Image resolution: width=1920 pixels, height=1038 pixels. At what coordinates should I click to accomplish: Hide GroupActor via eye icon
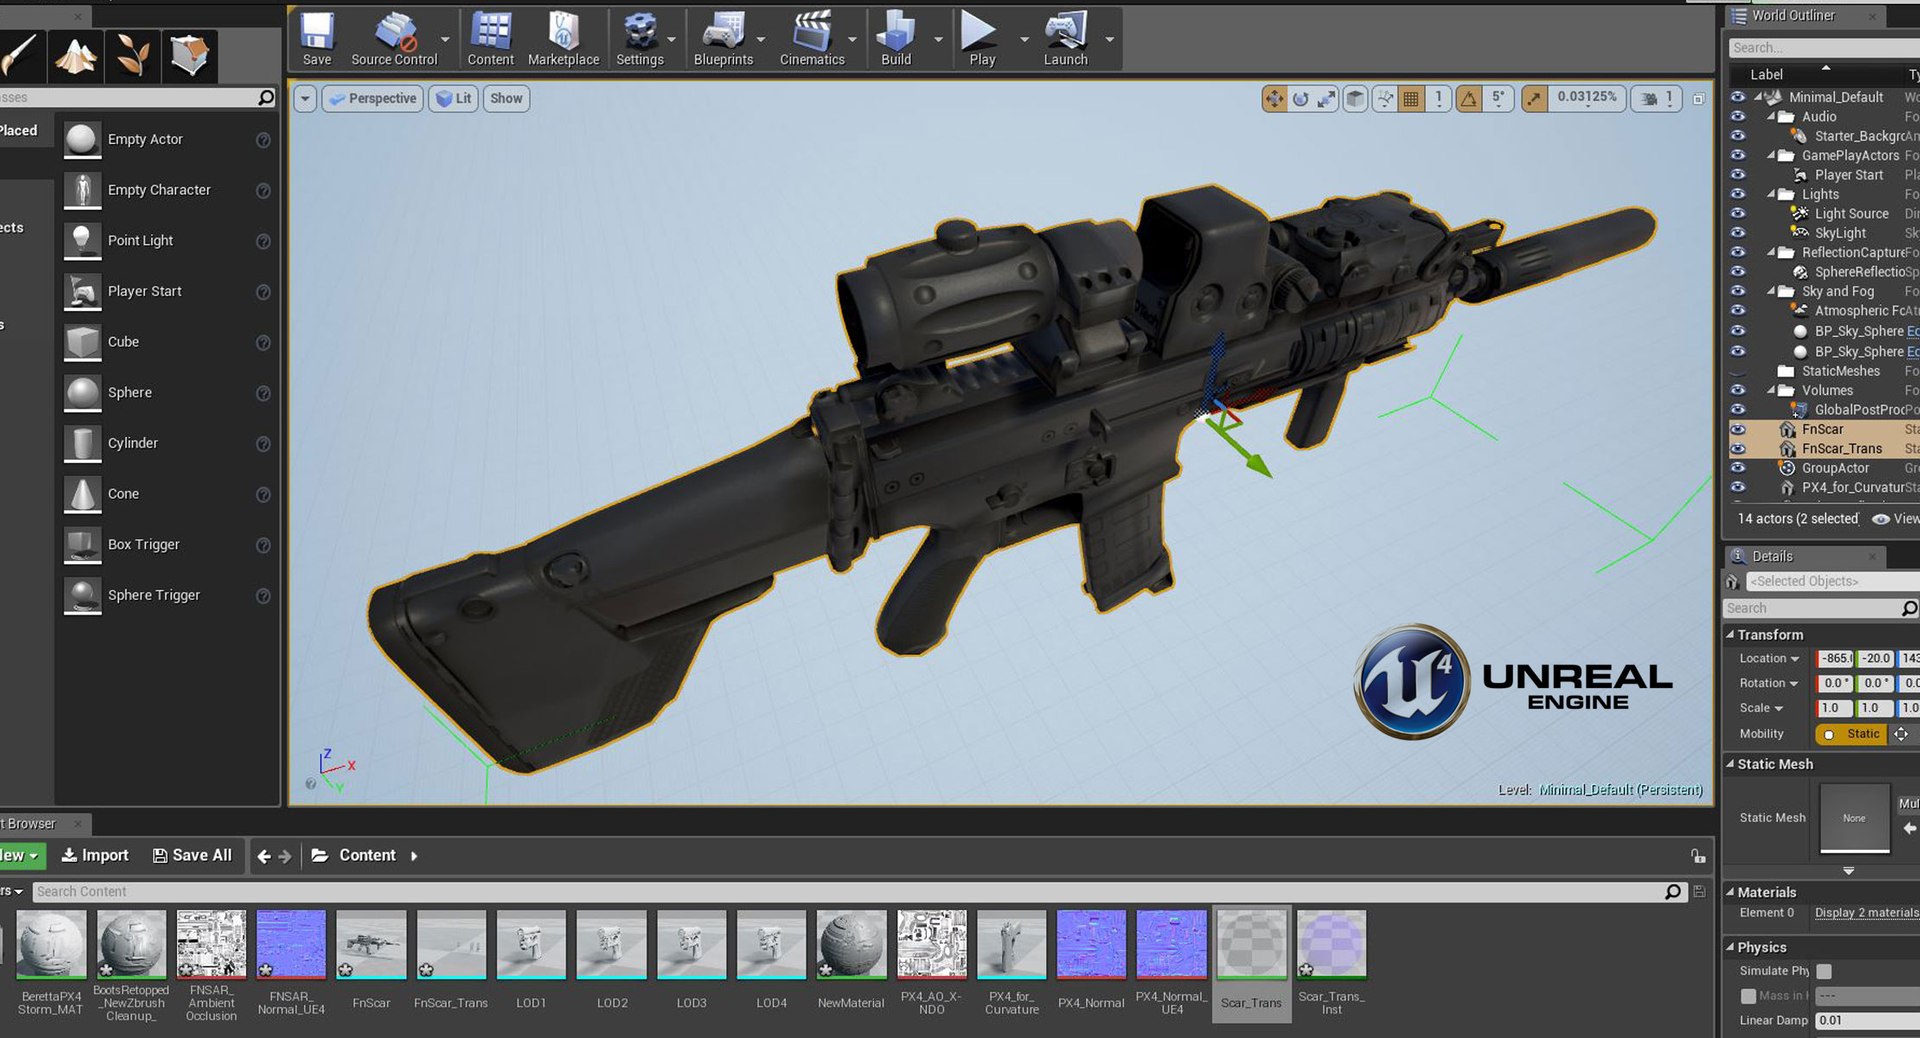(x=1738, y=468)
